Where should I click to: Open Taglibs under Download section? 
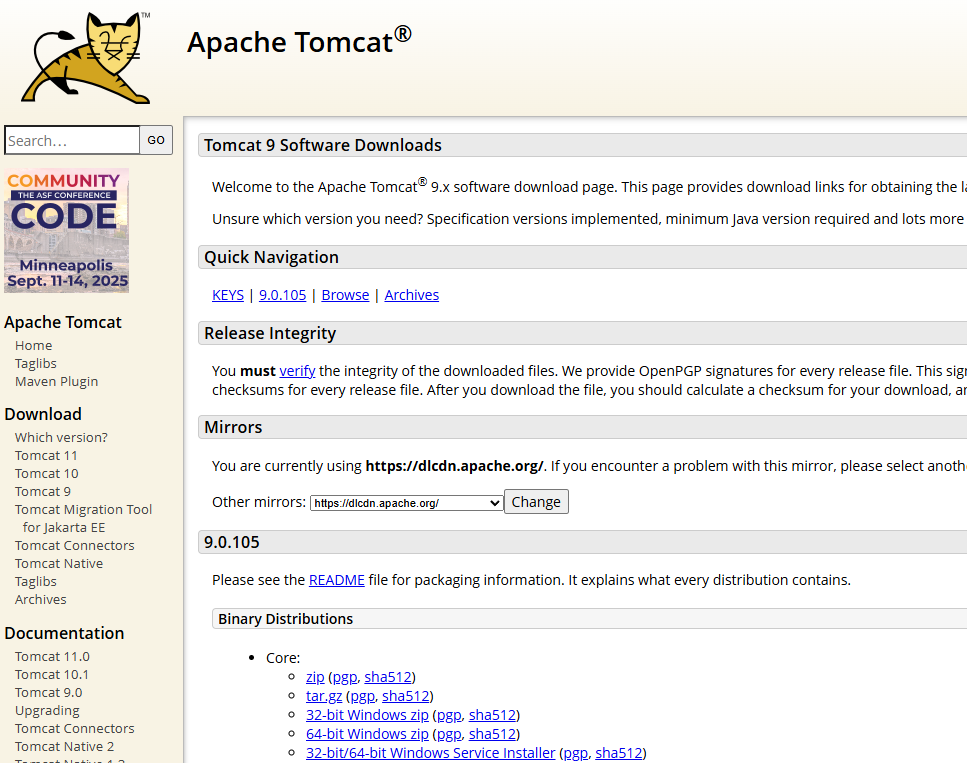point(36,581)
